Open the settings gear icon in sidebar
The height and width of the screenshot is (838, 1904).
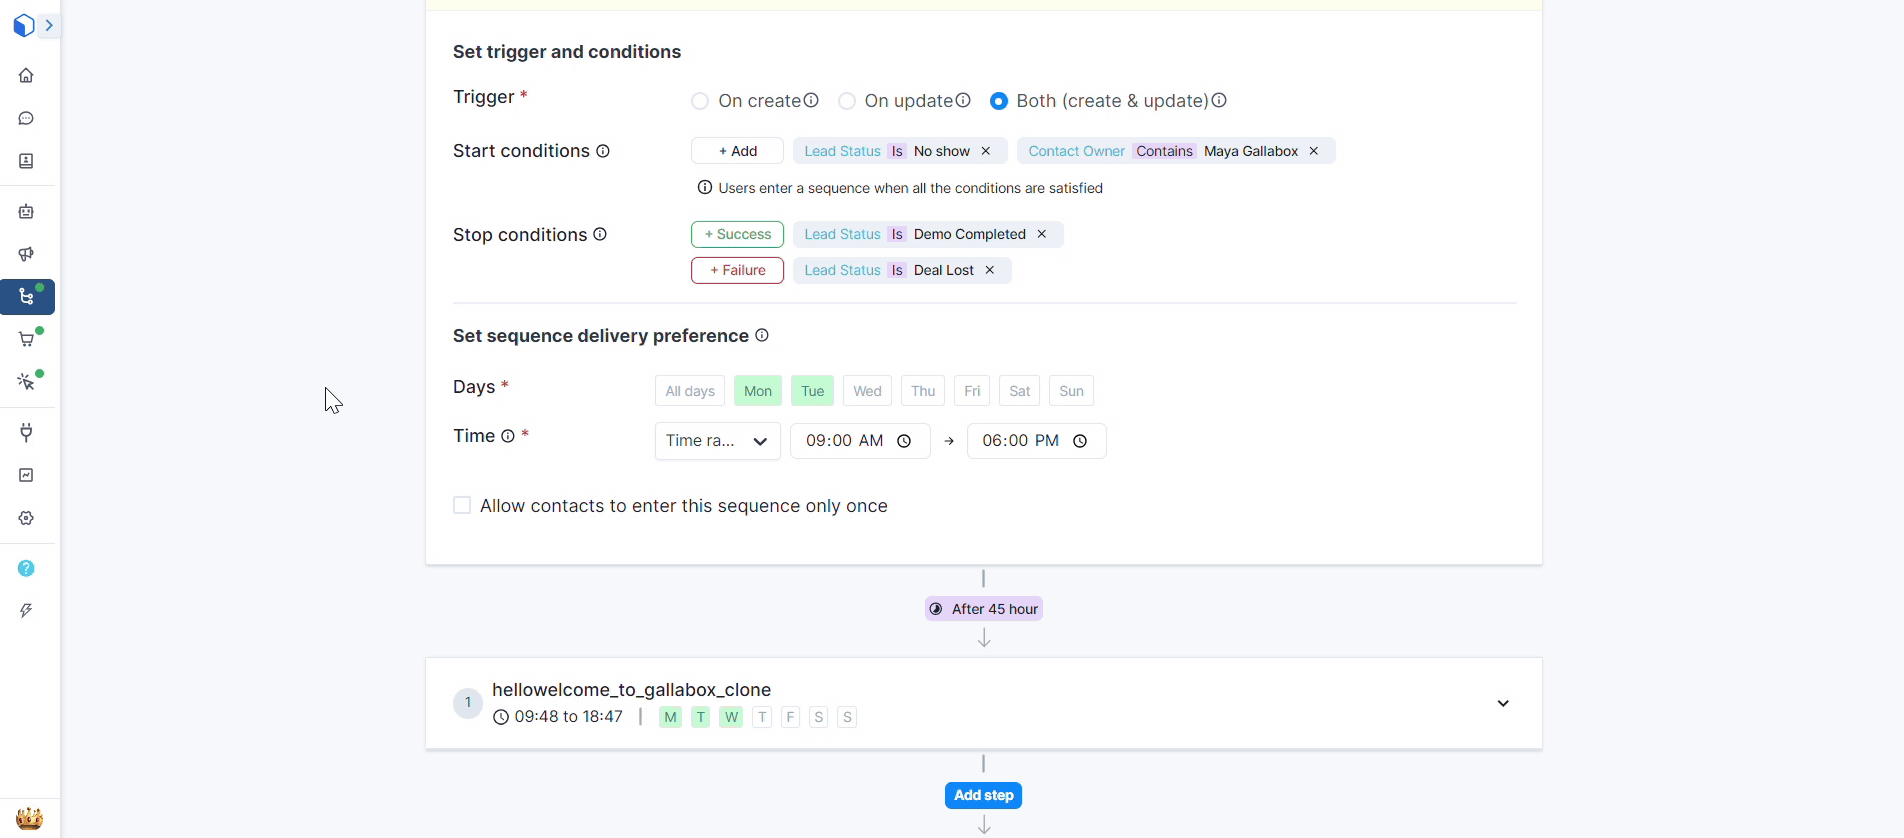26,518
